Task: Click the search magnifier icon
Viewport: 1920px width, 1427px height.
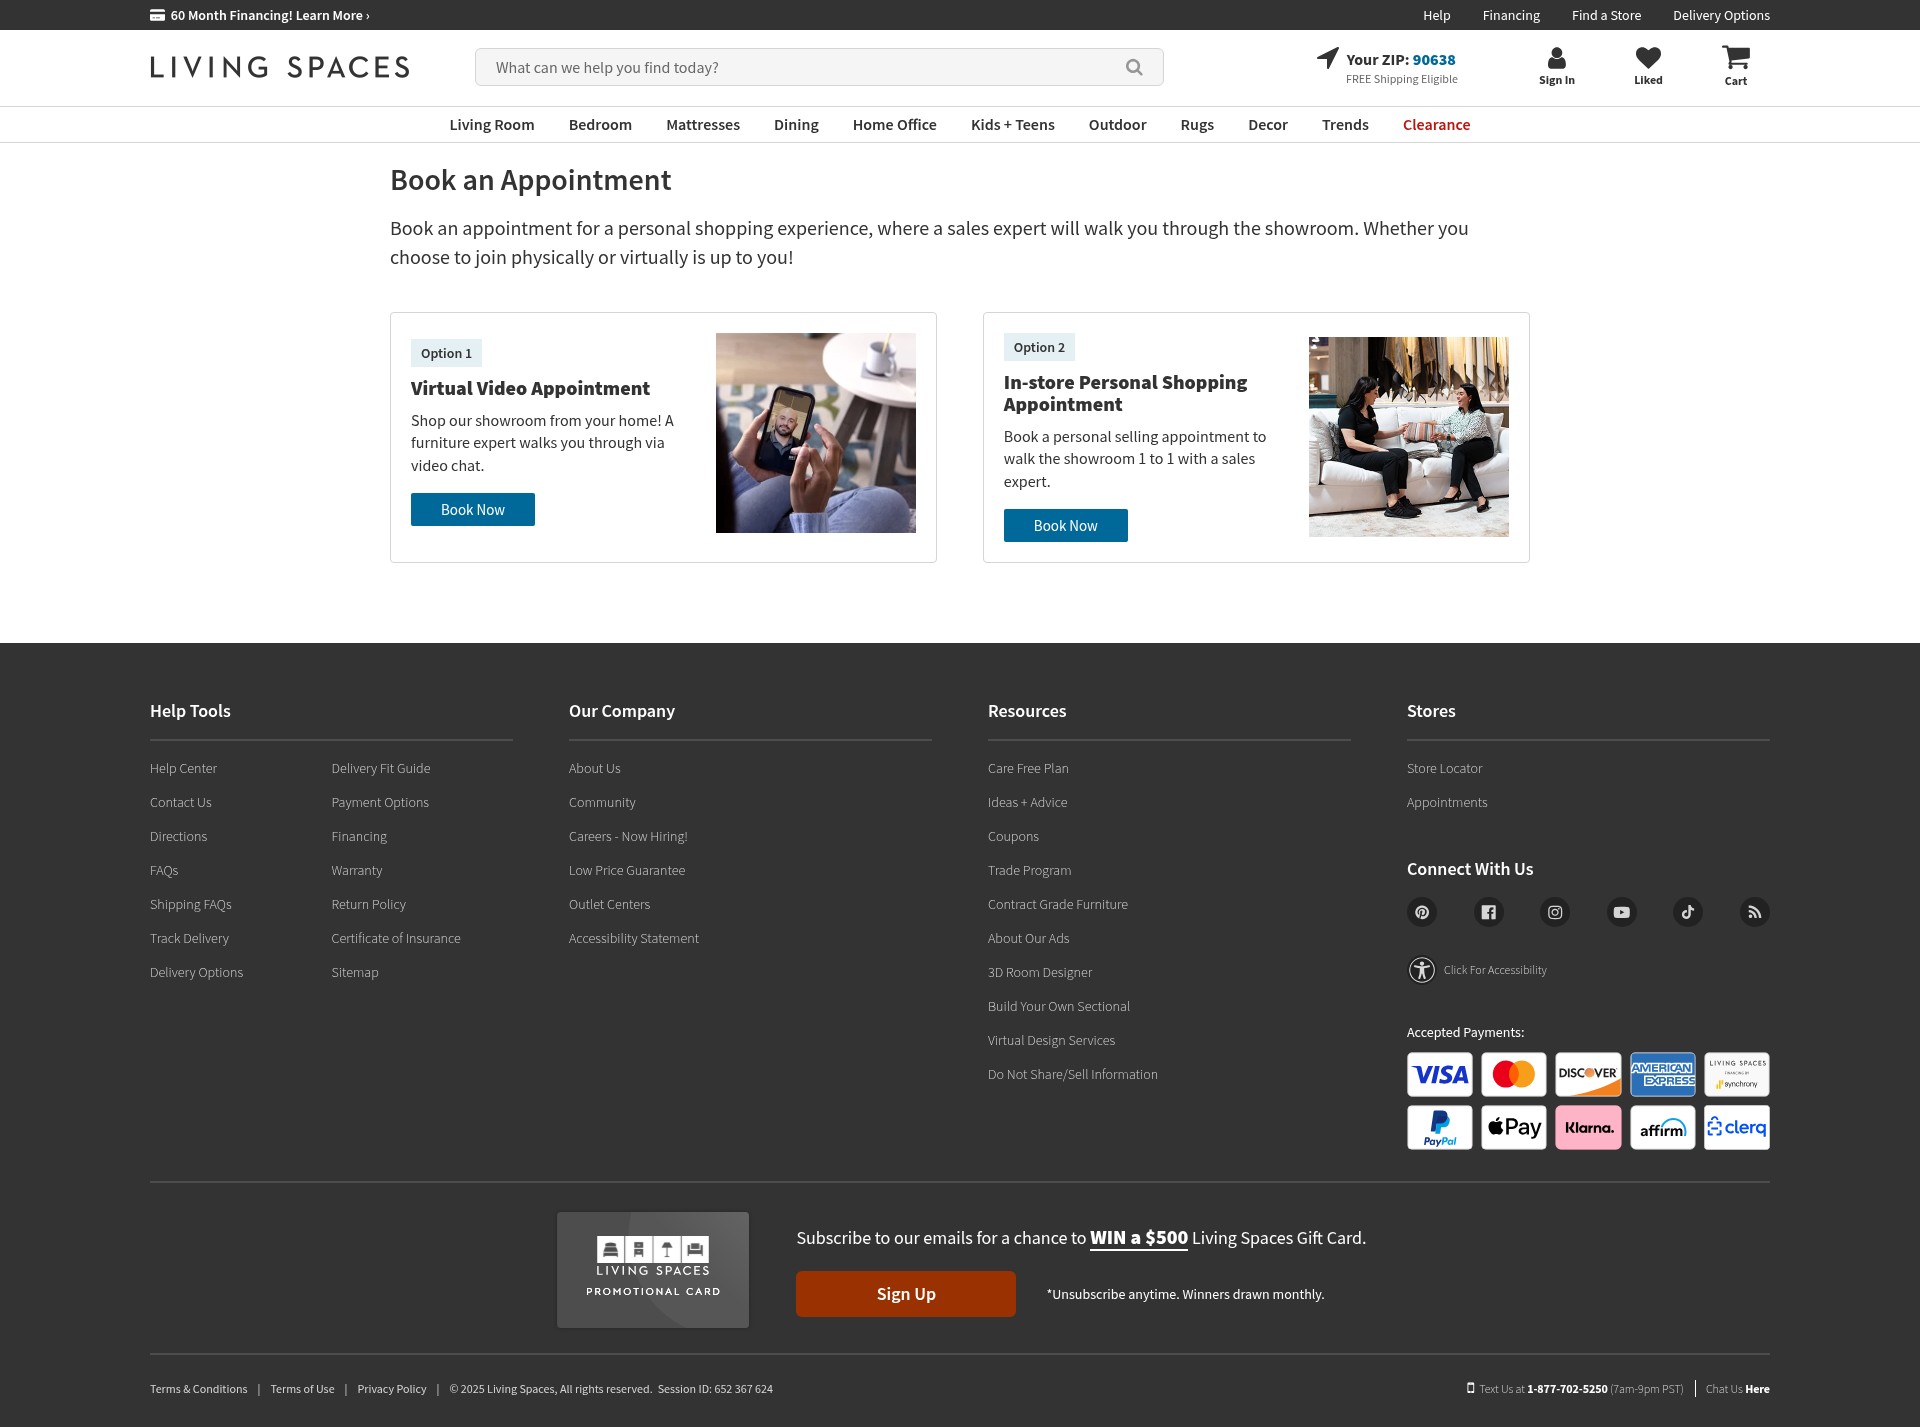Action: click(x=1134, y=67)
